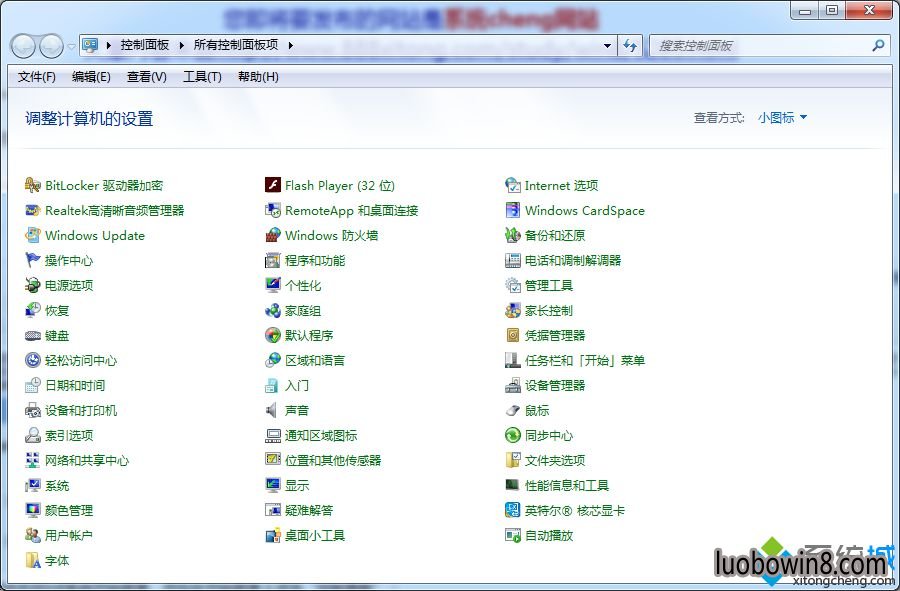Viewport: 900px width, 591px height.
Task: Open the 工具(T) menu
Action: tap(202, 77)
